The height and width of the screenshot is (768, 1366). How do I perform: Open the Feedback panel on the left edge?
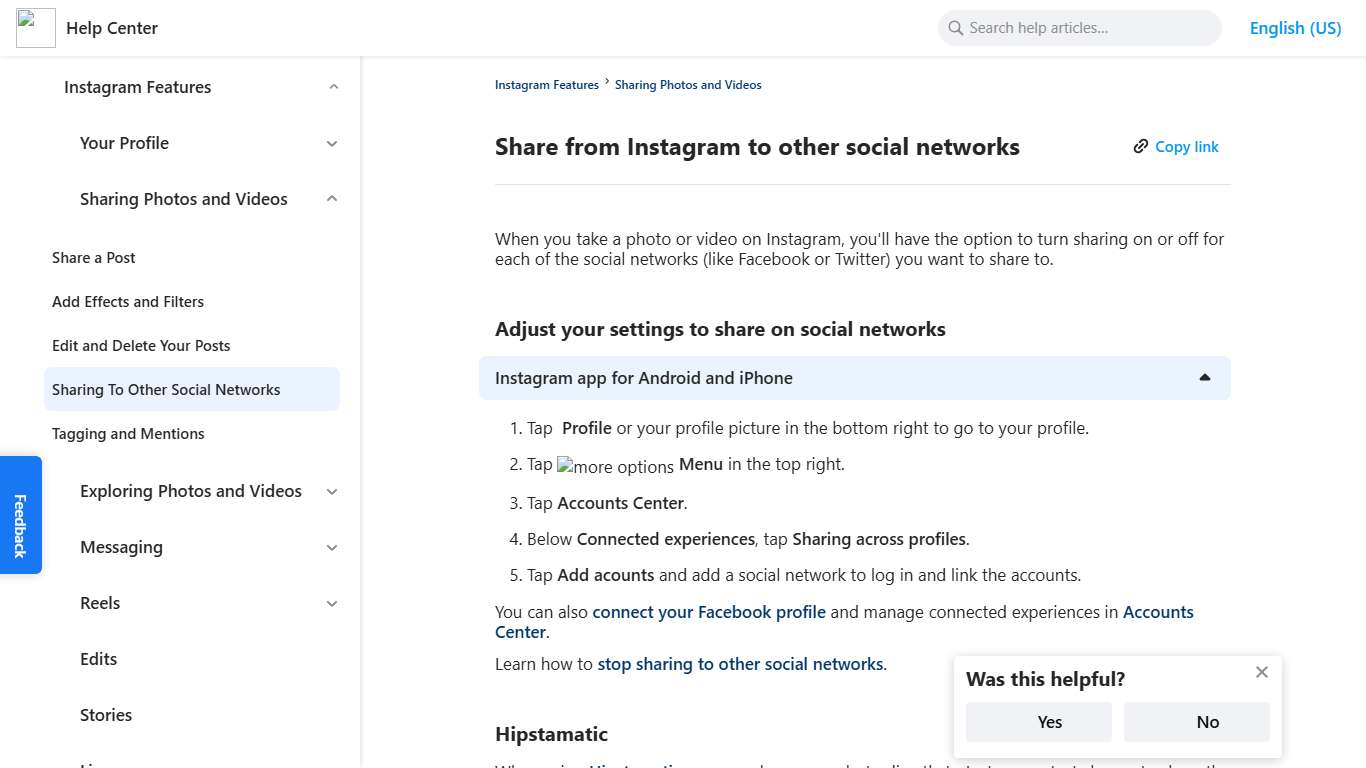click(21, 514)
